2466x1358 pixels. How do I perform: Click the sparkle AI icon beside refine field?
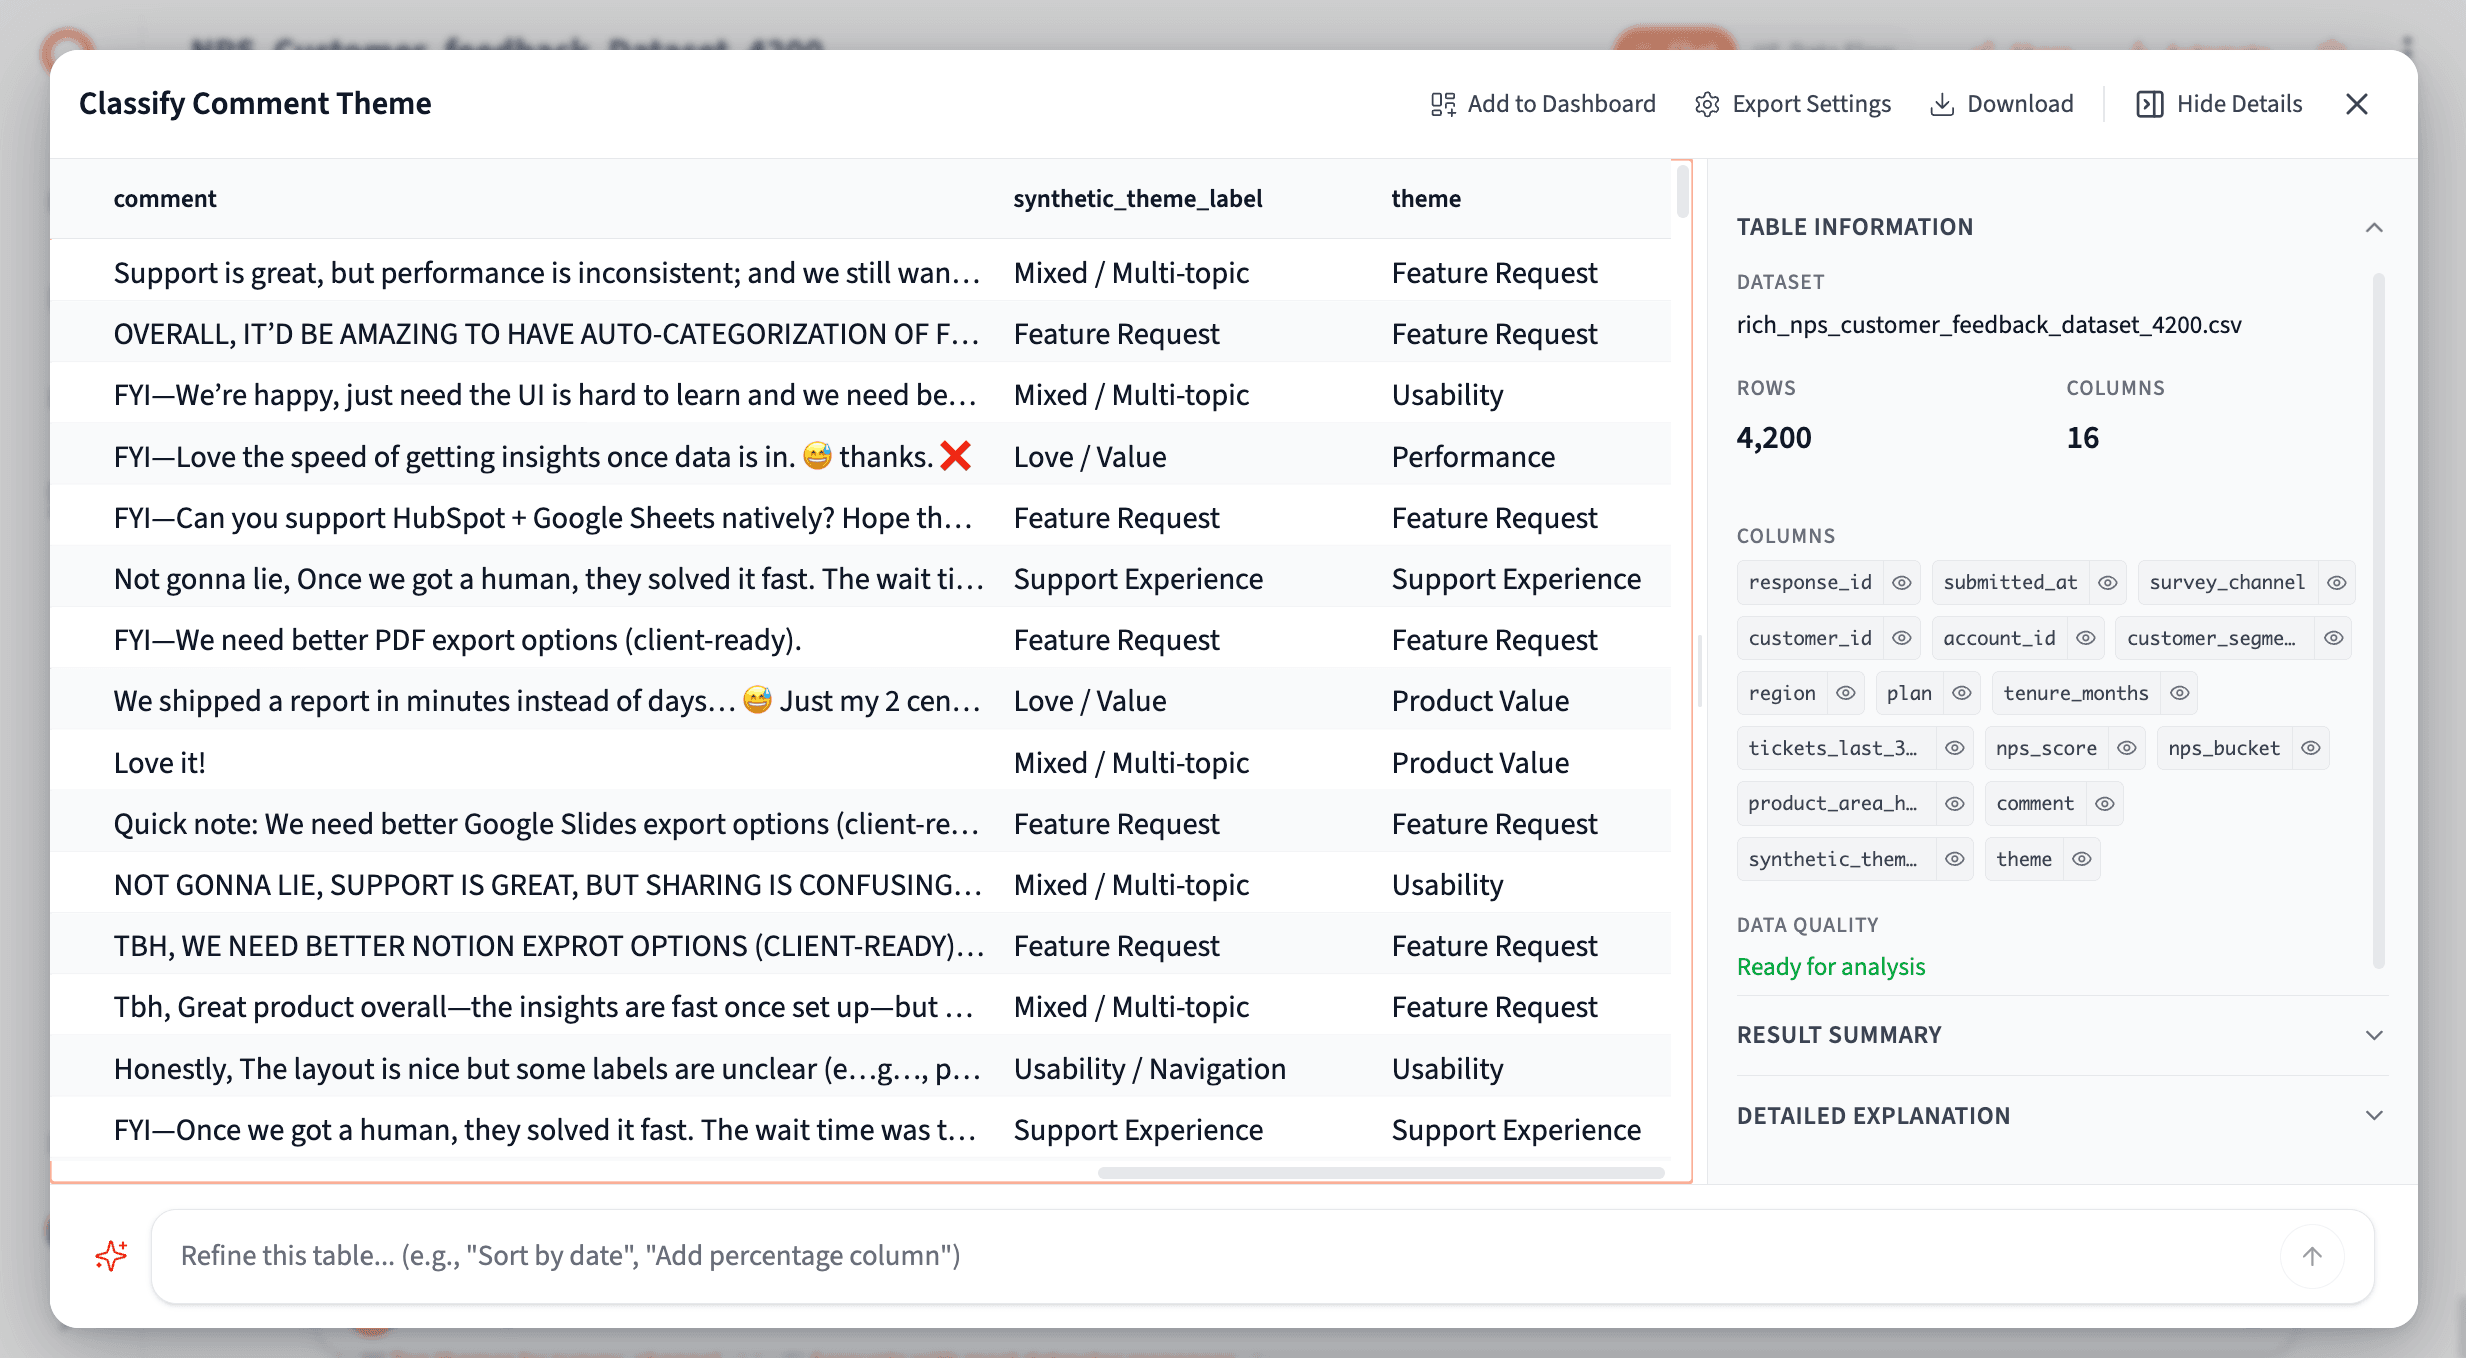[x=110, y=1256]
